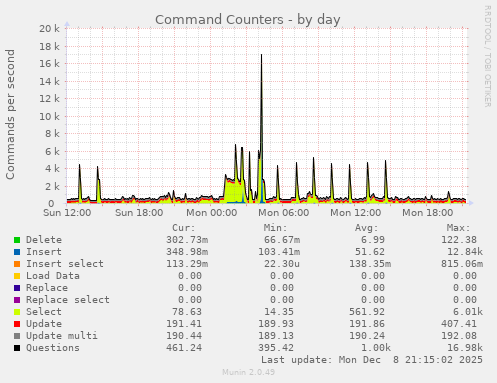The height and width of the screenshot is (383, 497).
Task: Click the 20 k y-axis label
Action: point(49,29)
